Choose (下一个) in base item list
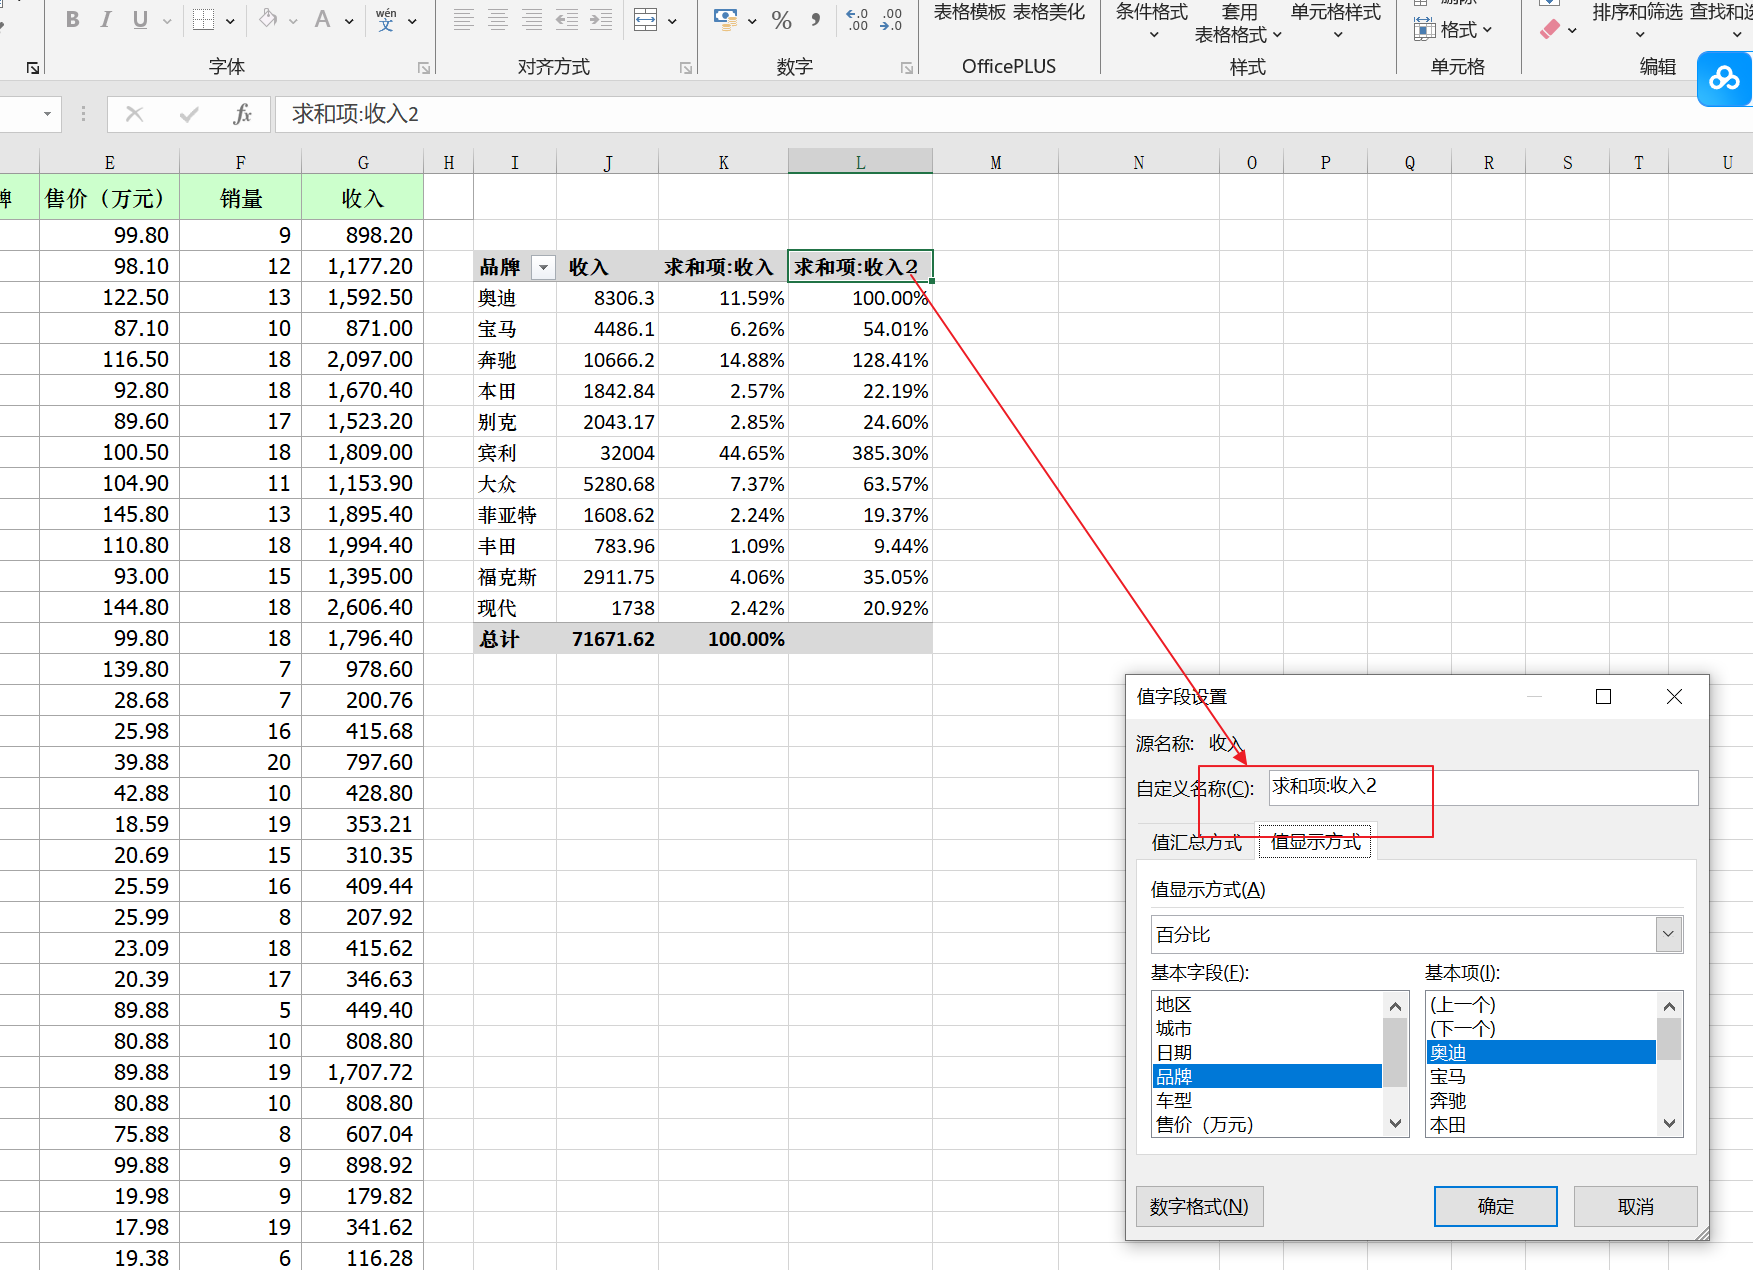This screenshot has width=1753, height=1270. (x=1541, y=1028)
